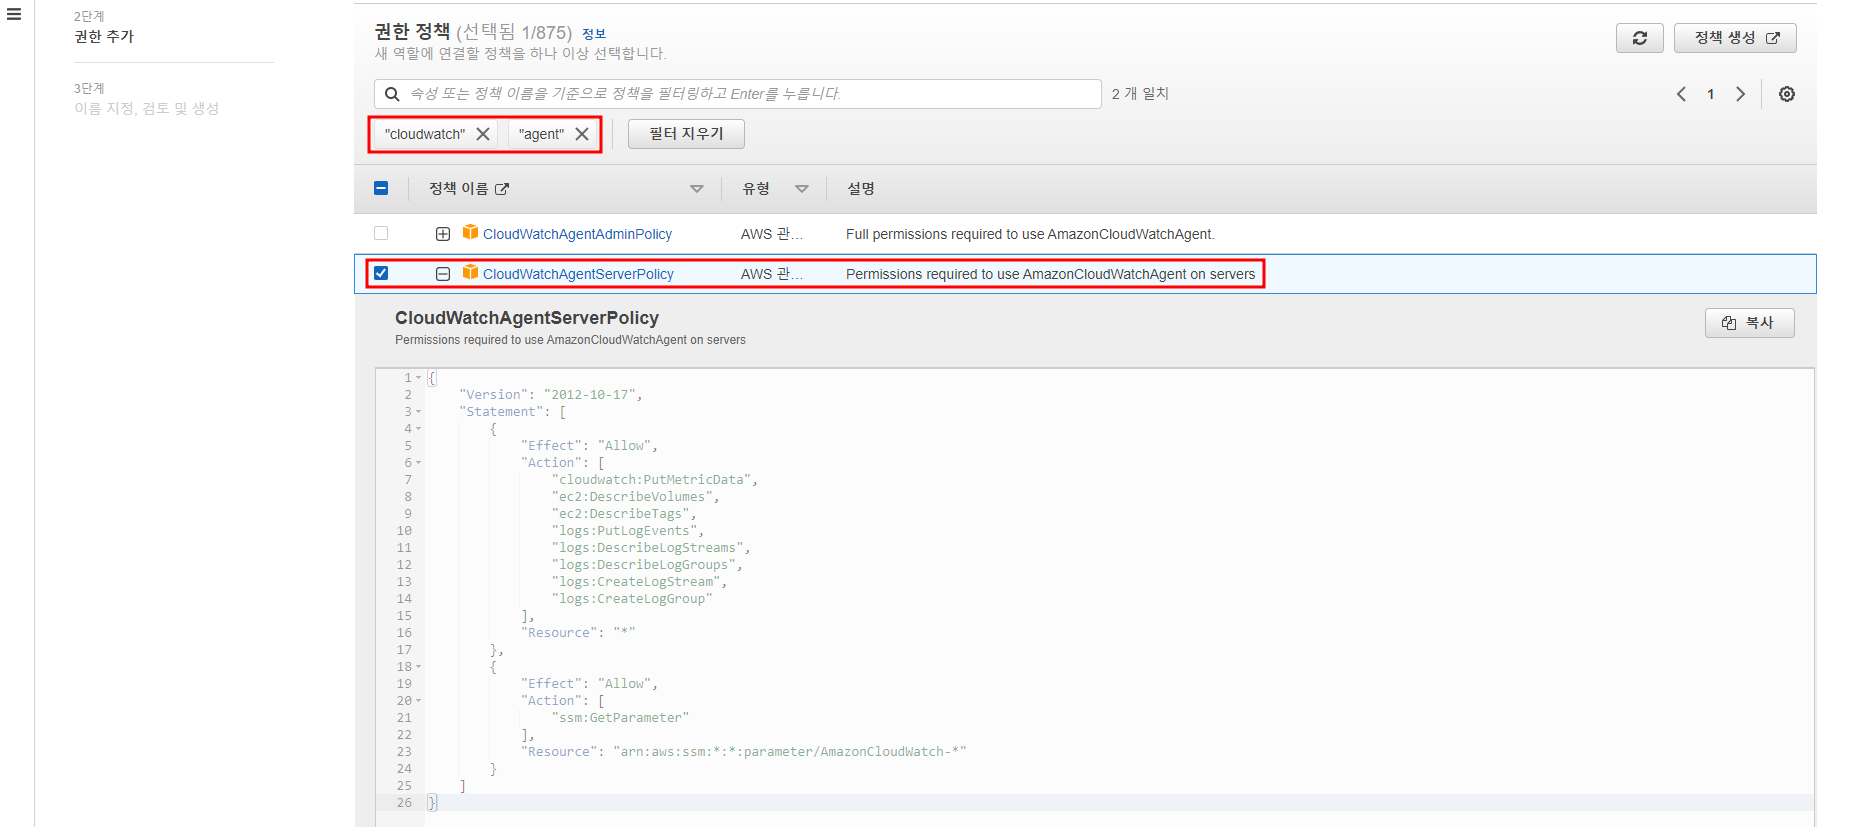The image size is (1851, 827).
Task: Collapse the CloudWatchAgentServerPolicy details
Action: click(x=443, y=274)
